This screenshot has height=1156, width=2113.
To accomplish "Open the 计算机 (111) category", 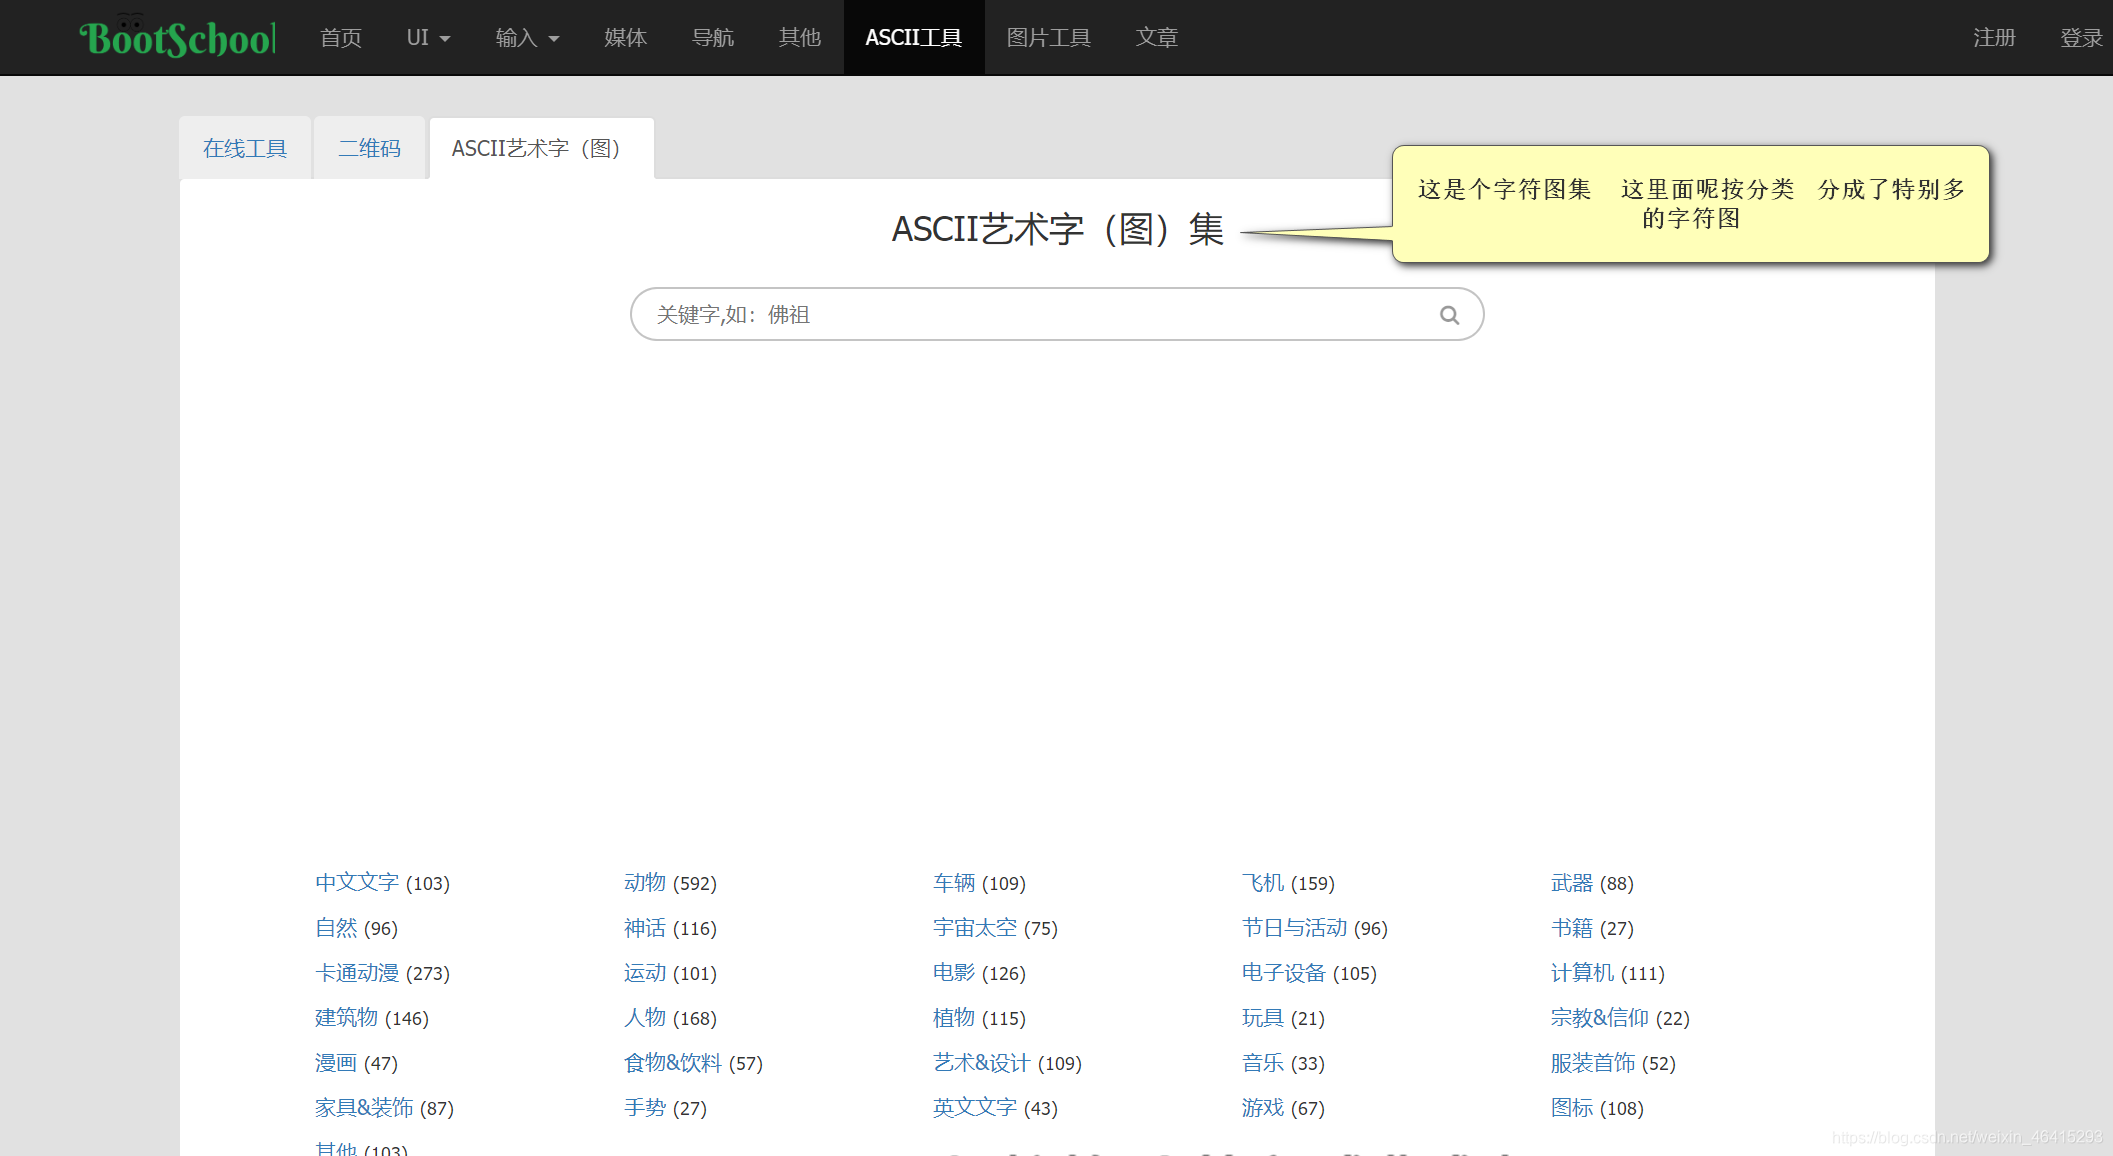I will 1583,972.
